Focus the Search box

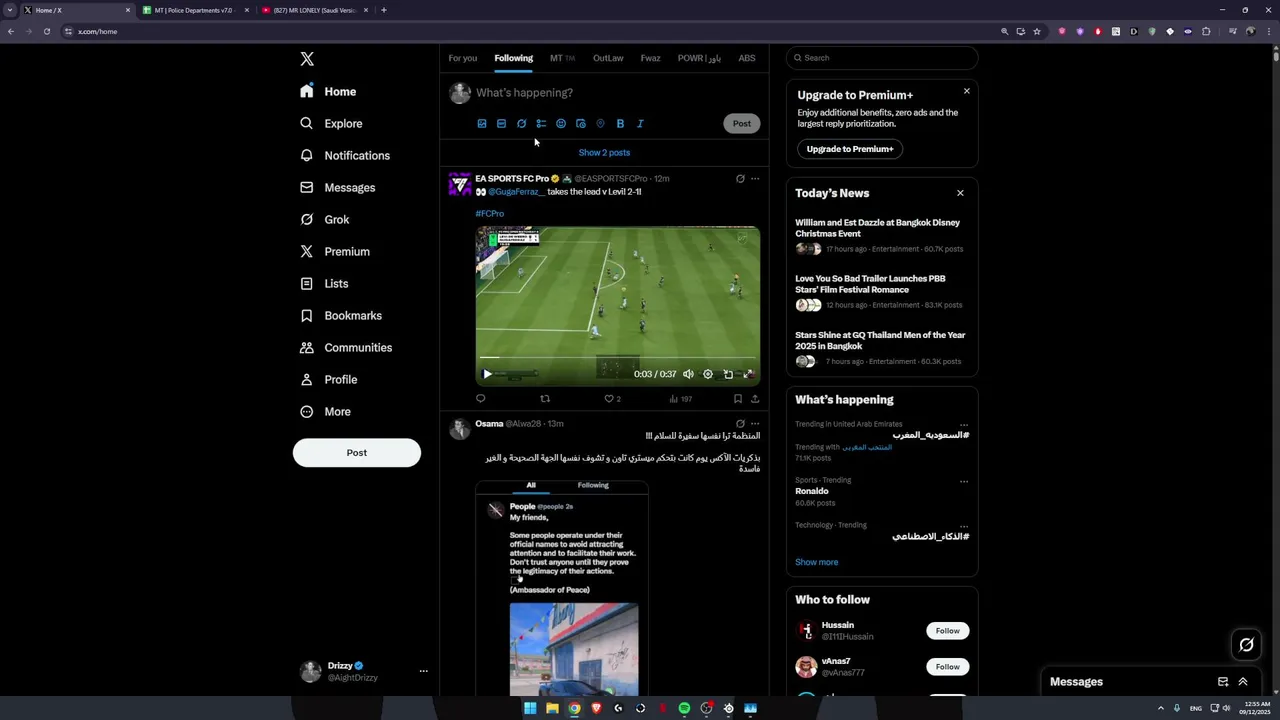(x=882, y=58)
